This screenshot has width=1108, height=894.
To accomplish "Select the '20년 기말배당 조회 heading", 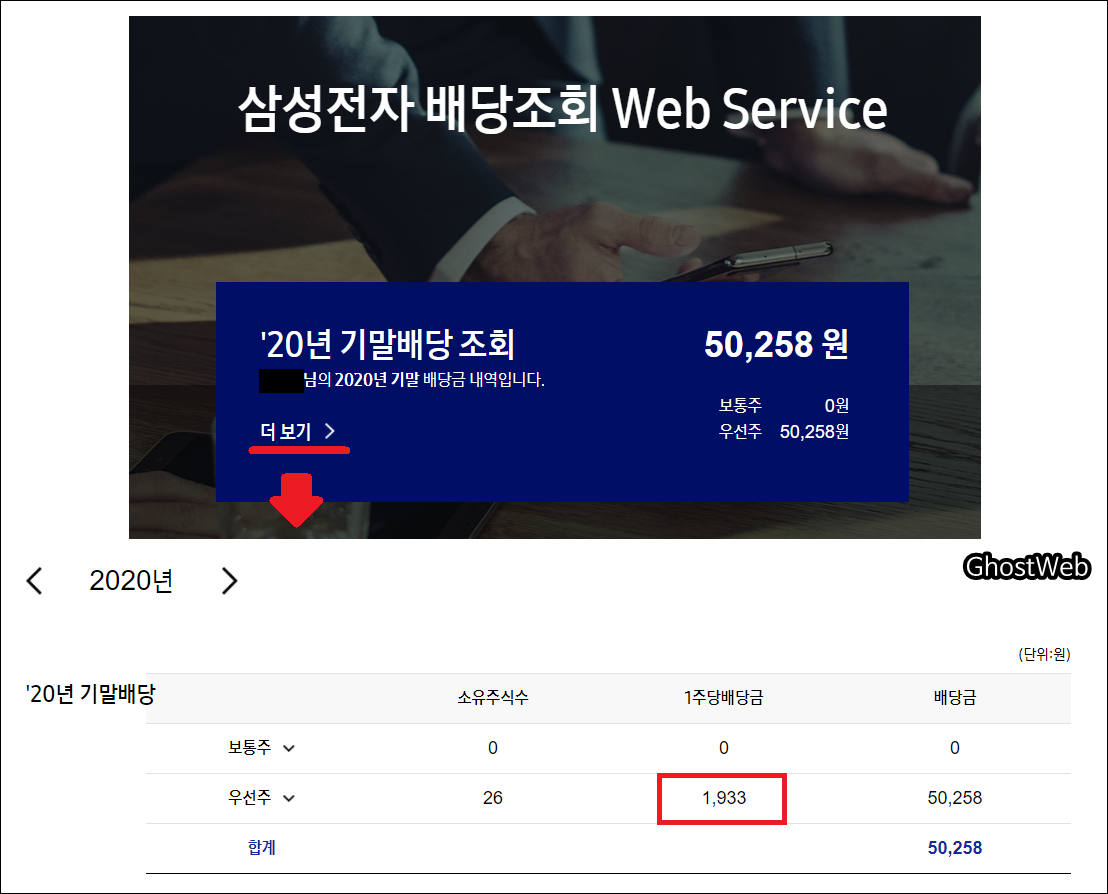I will [x=387, y=344].
